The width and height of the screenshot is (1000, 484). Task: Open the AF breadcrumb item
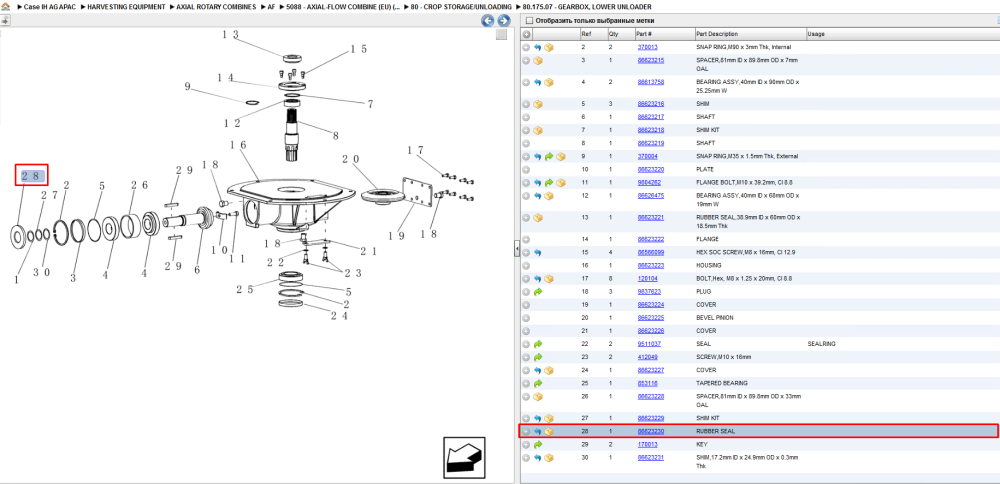click(271, 6)
